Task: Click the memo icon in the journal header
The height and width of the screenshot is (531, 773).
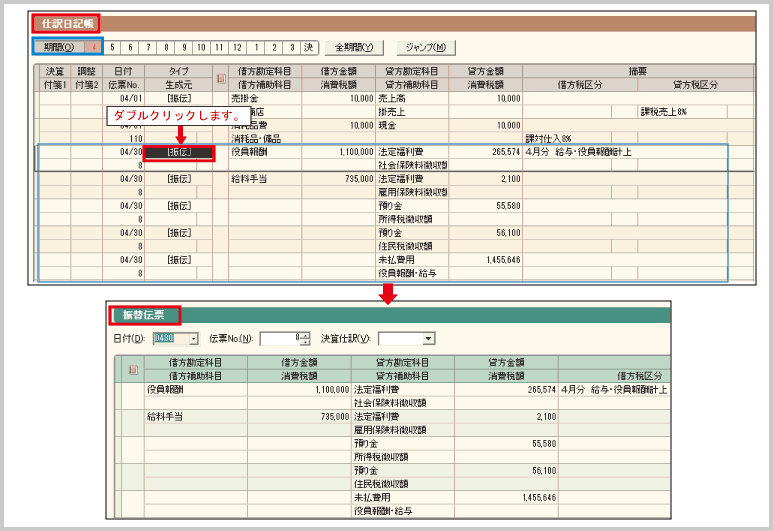Action: coord(221,78)
